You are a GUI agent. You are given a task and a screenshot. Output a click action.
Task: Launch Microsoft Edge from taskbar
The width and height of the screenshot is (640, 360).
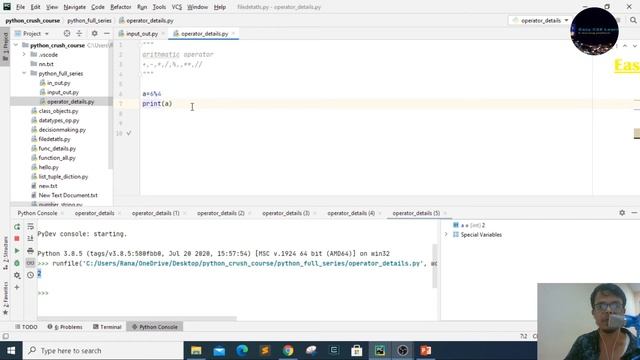242,351
